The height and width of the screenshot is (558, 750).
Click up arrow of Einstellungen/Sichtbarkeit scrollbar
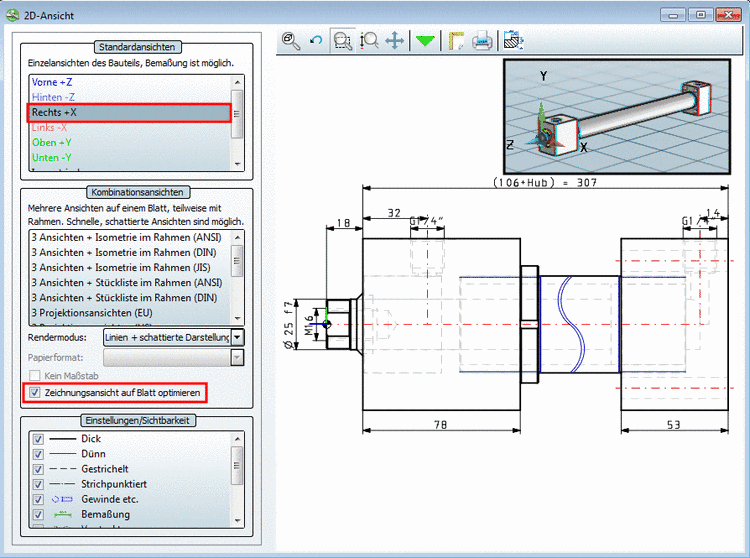(x=237, y=438)
